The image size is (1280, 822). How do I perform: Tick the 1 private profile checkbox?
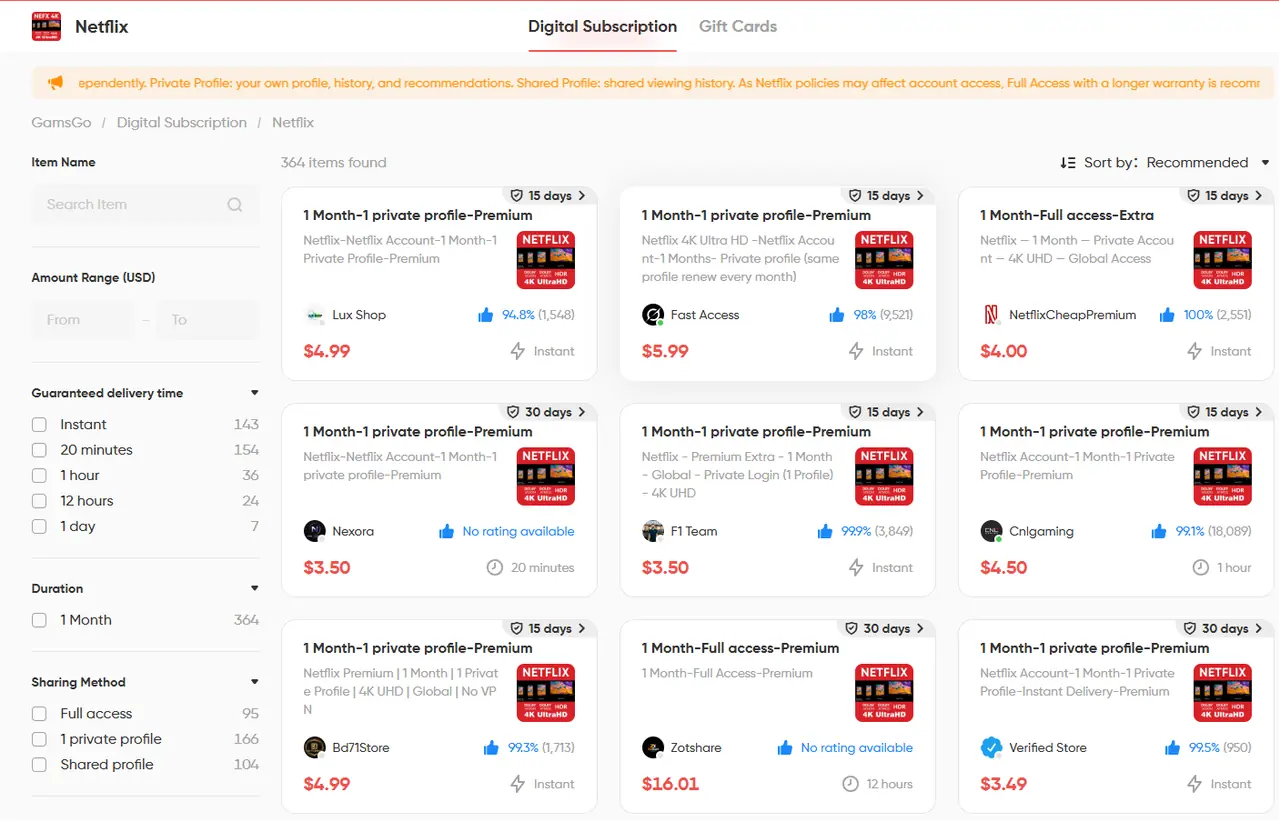[39, 739]
